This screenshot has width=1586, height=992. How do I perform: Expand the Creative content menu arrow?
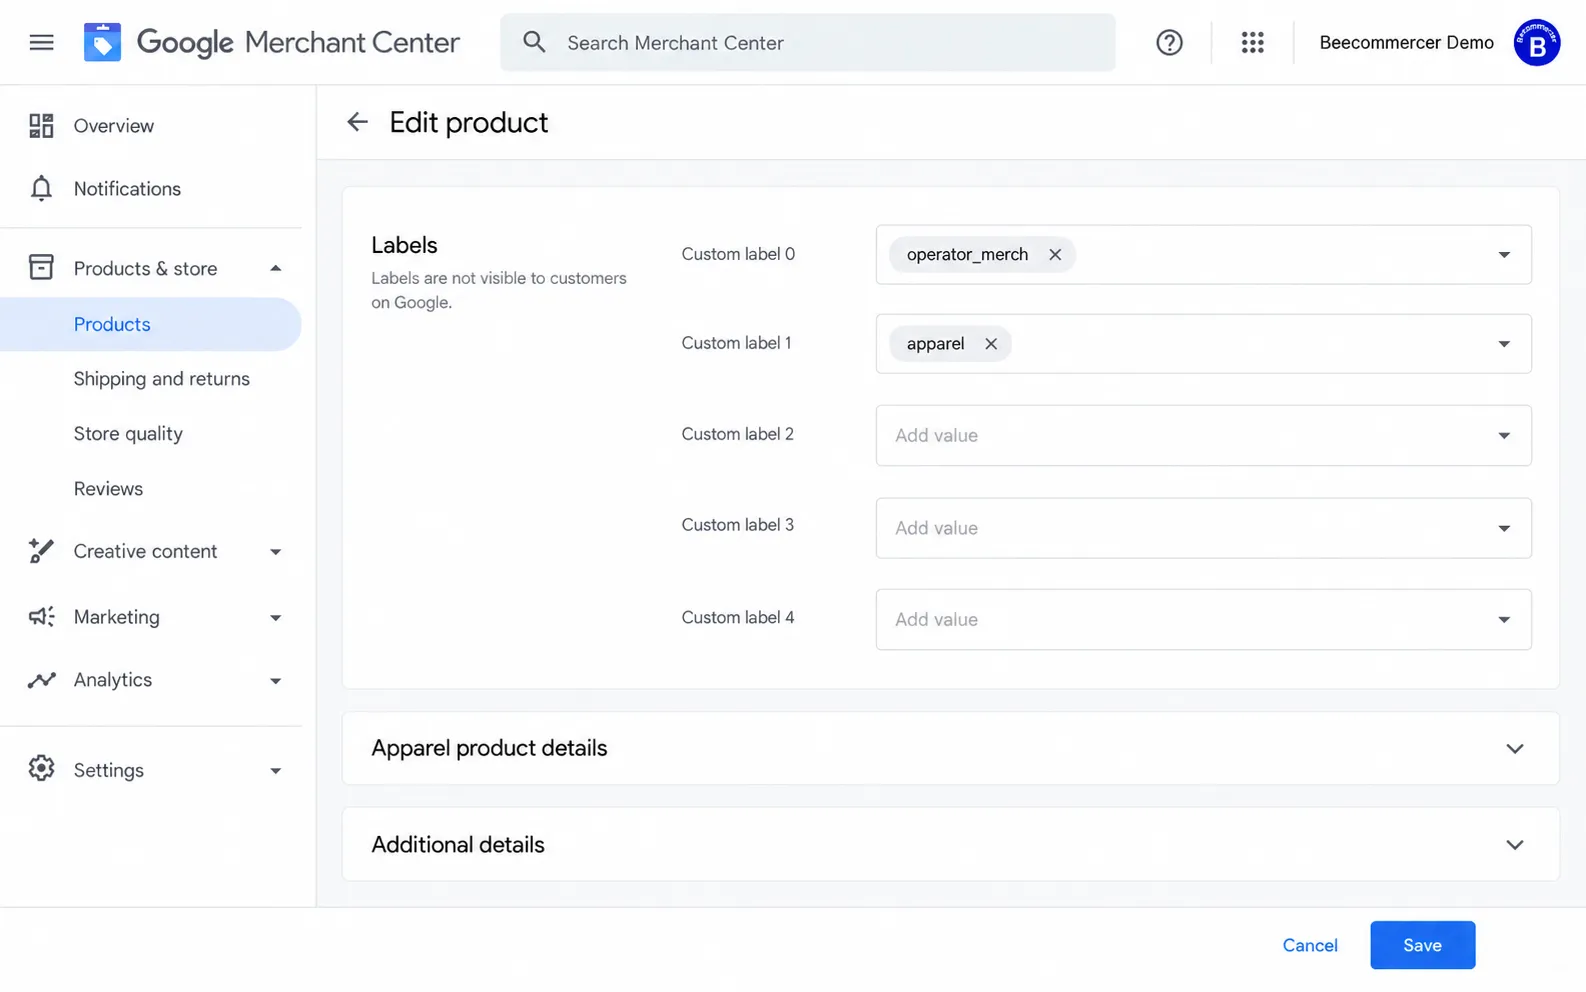pos(275,552)
